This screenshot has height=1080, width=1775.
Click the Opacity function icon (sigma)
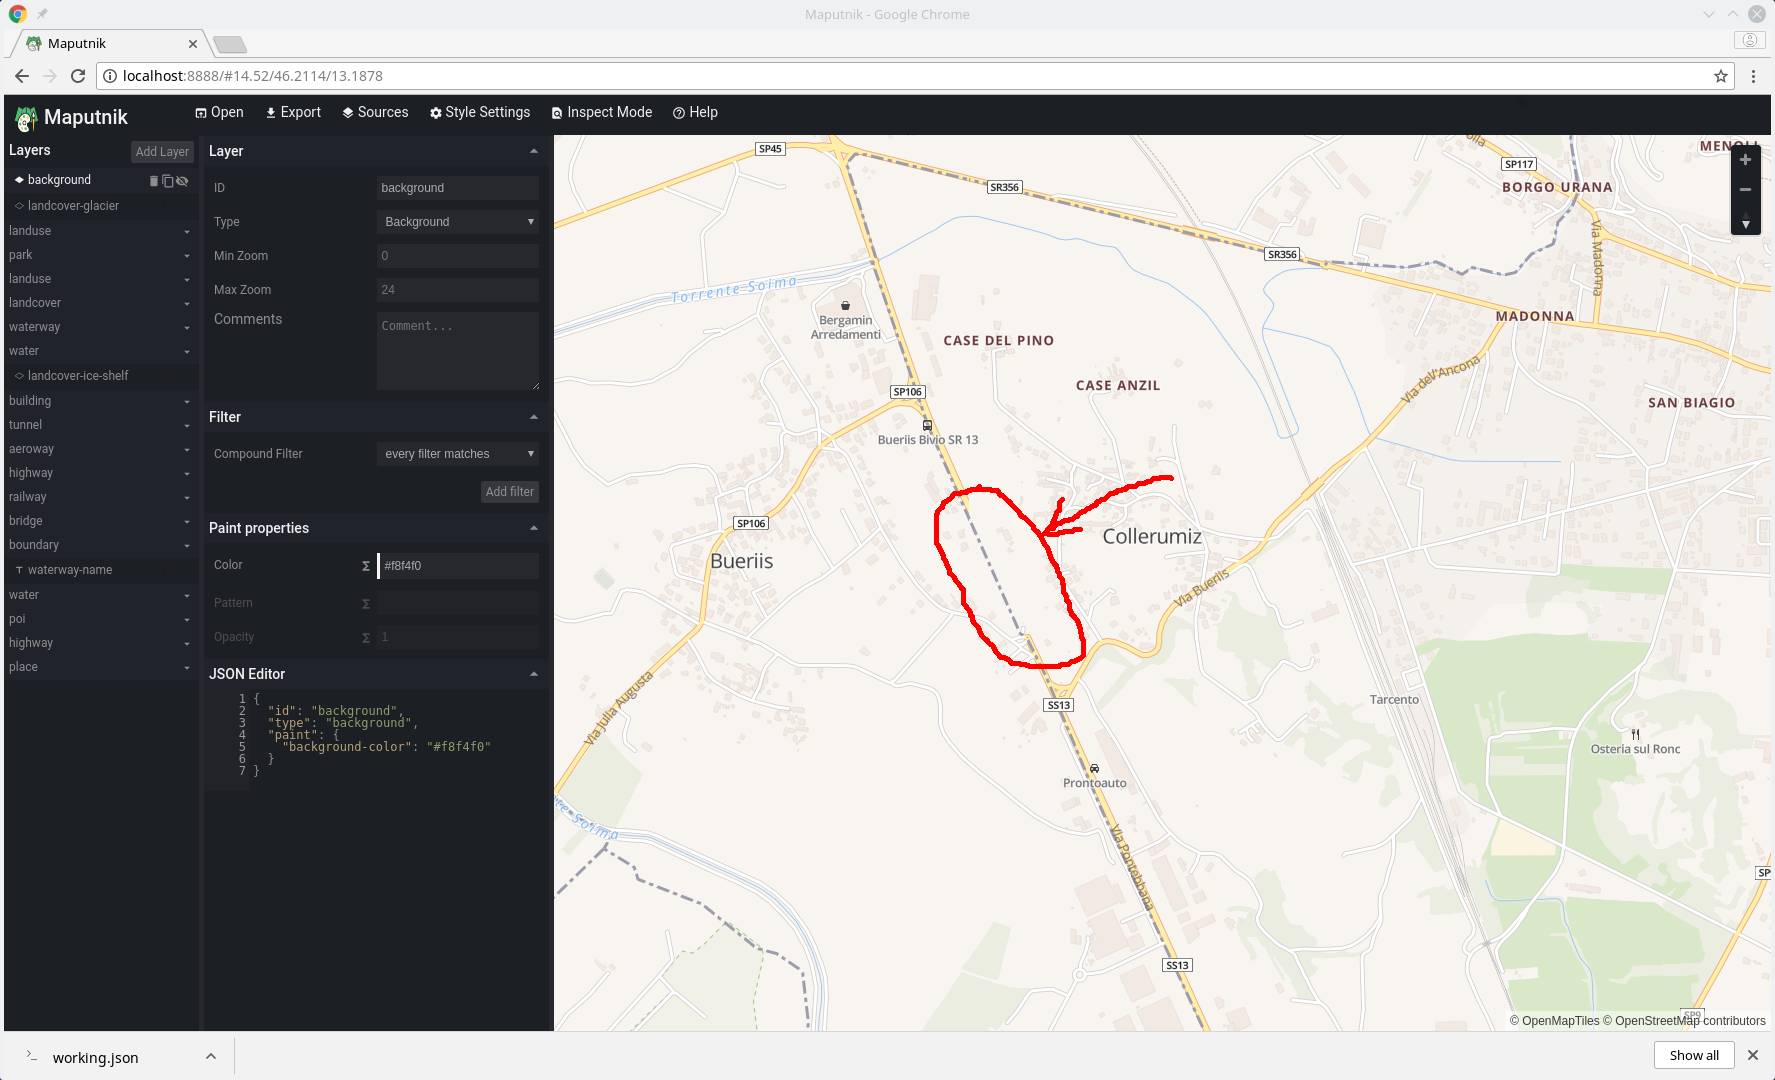(x=365, y=637)
